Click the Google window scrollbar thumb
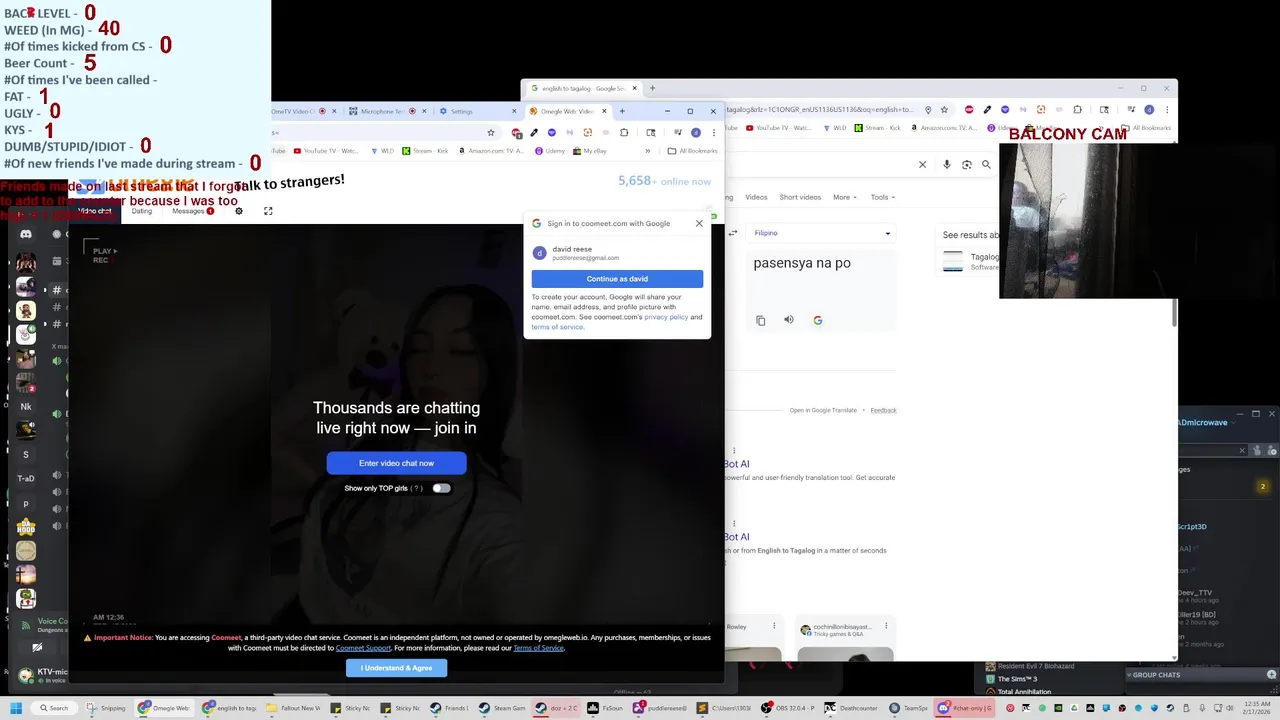This screenshot has height=720, width=1280. [x=1175, y=312]
